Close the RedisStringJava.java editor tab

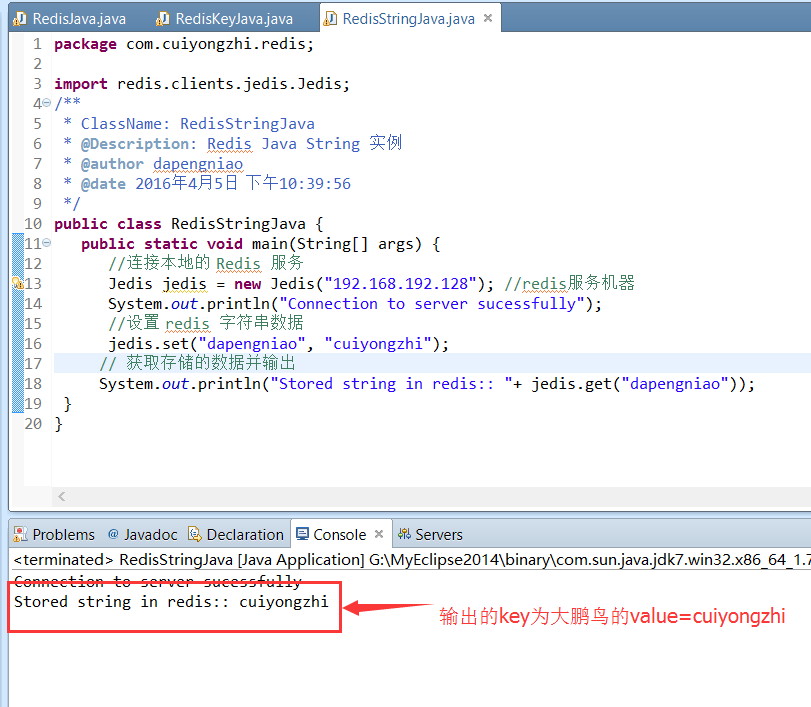click(488, 19)
